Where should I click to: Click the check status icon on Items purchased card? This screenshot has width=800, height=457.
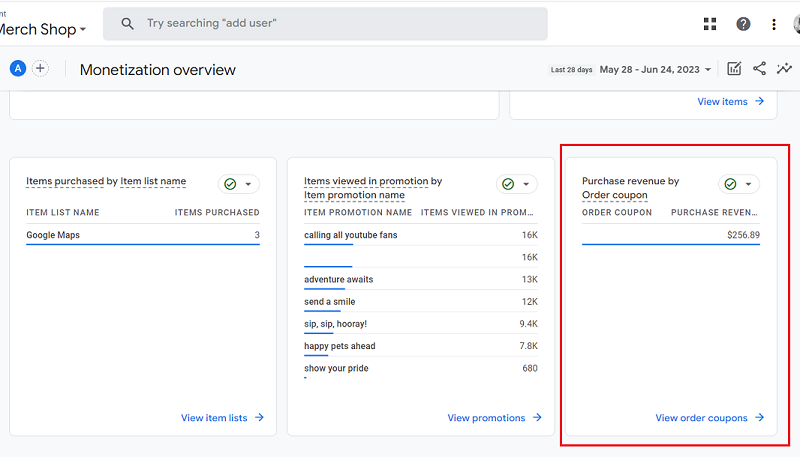pyautogui.click(x=230, y=184)
